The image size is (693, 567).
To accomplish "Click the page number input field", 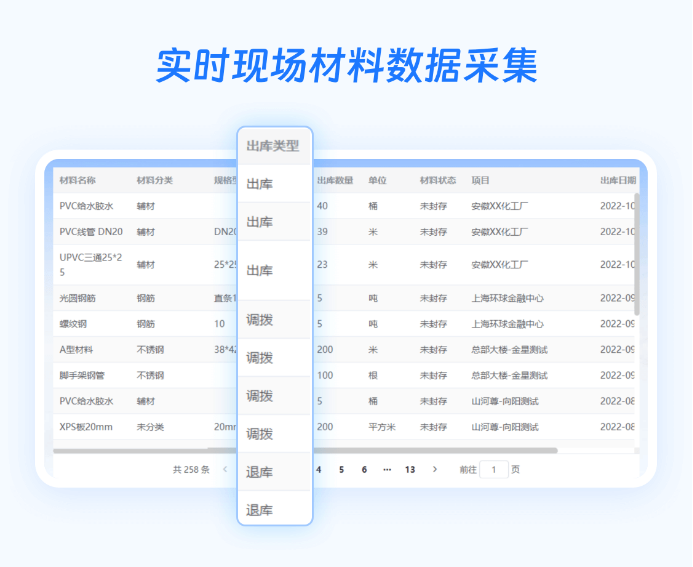I will point(494,469).
